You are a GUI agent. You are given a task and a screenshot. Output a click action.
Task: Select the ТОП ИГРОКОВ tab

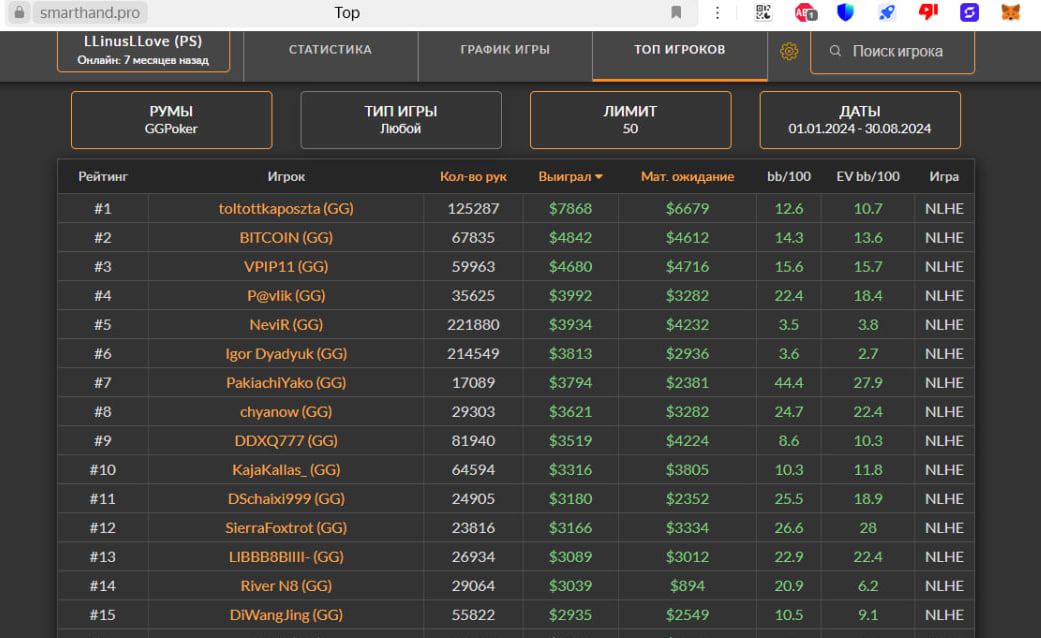[679, 50]
